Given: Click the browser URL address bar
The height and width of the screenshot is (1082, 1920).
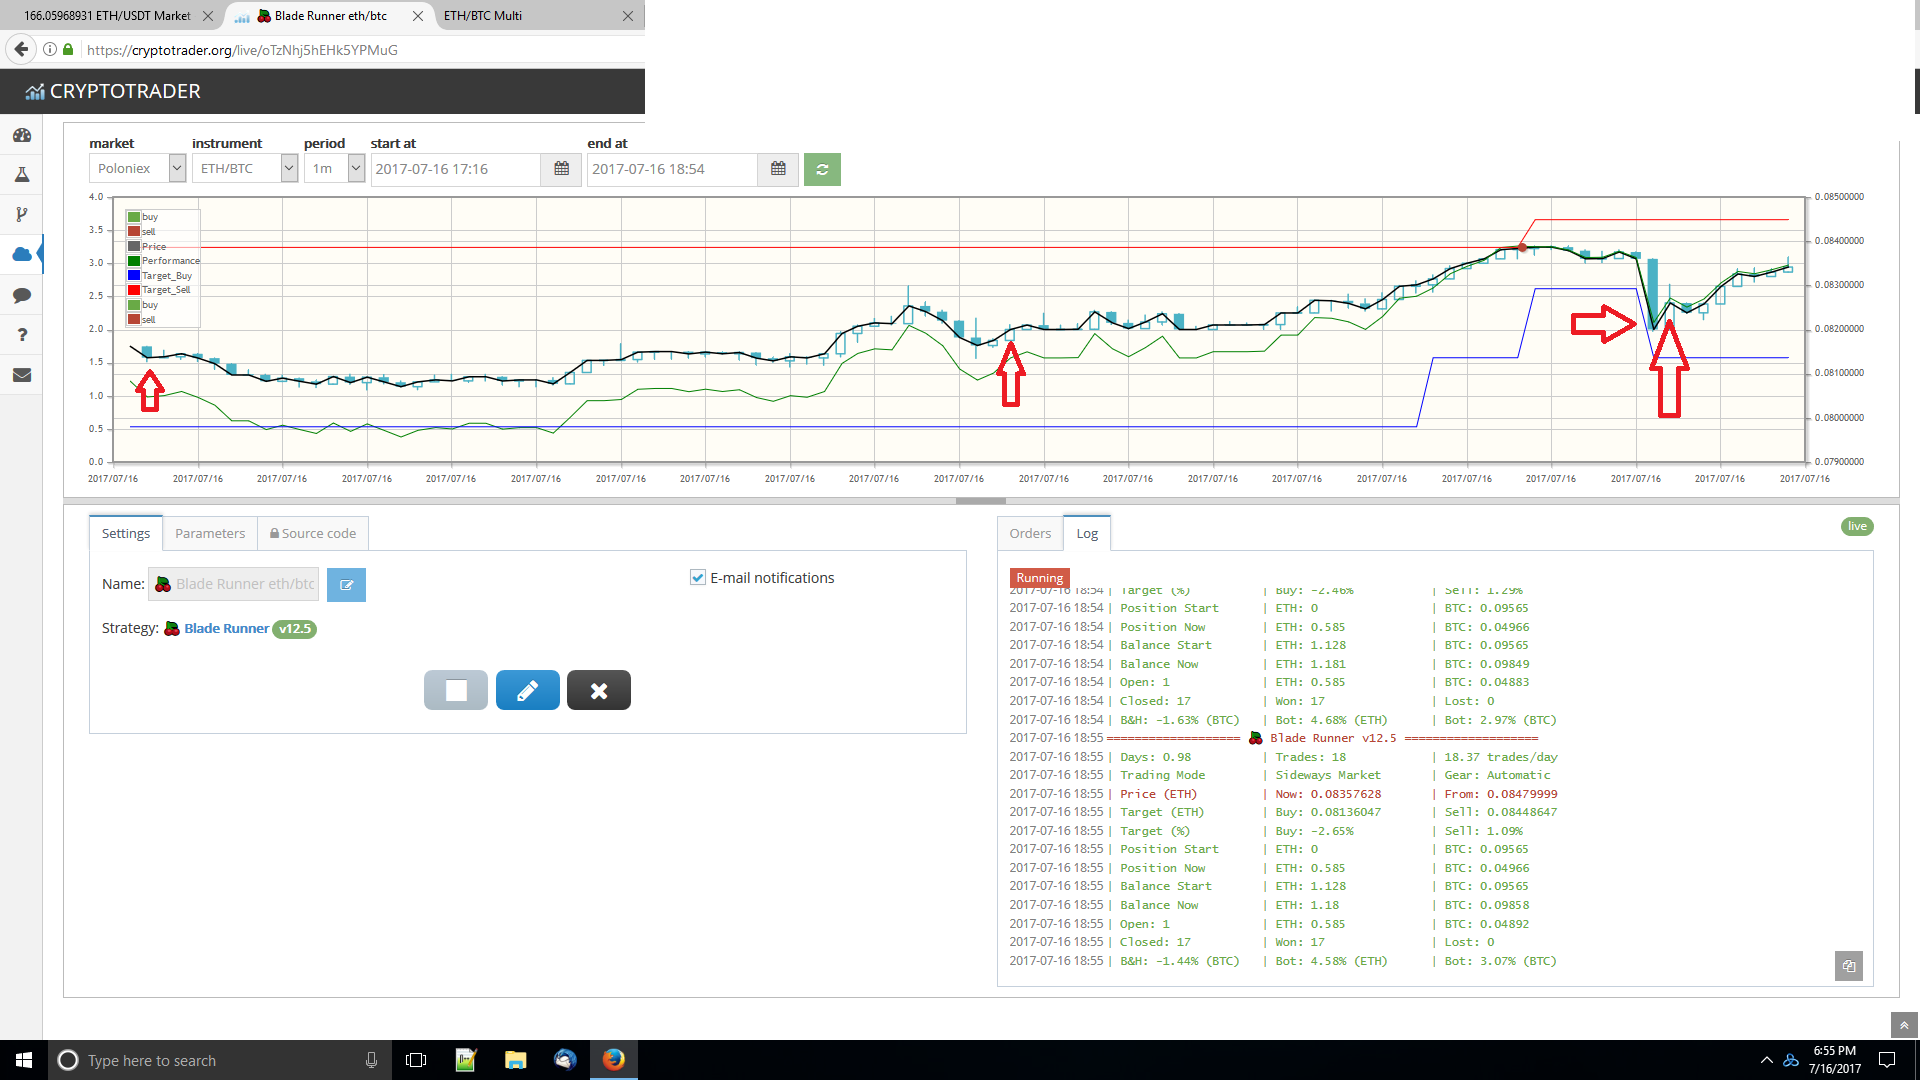Looking at the screenshot, I should click(x=360, y=49).
